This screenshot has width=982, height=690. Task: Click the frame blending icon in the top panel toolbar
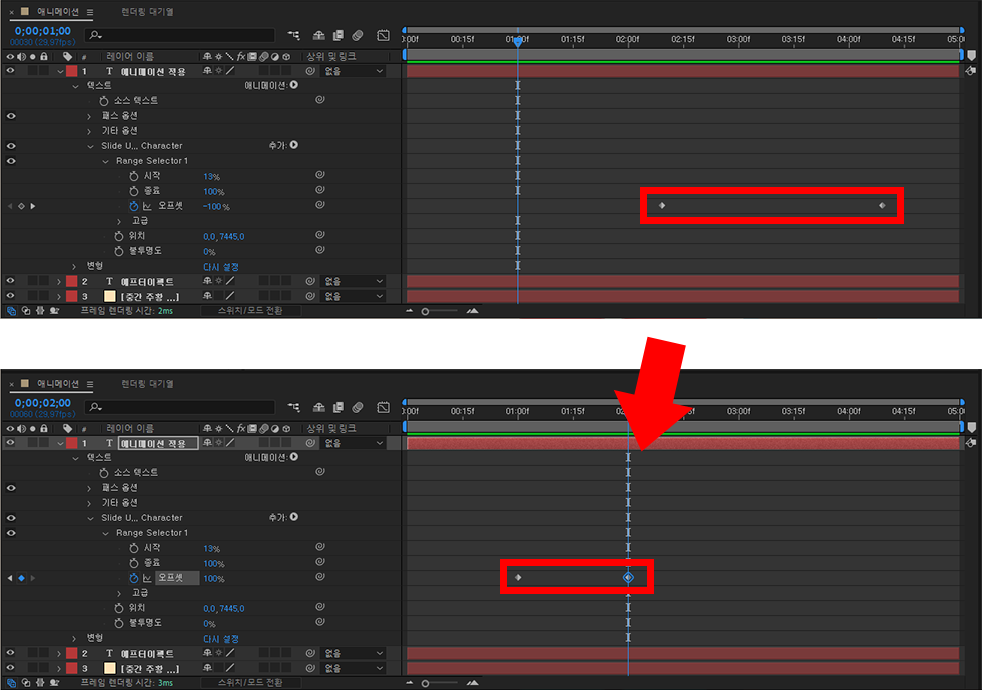[x=338, y=36]
